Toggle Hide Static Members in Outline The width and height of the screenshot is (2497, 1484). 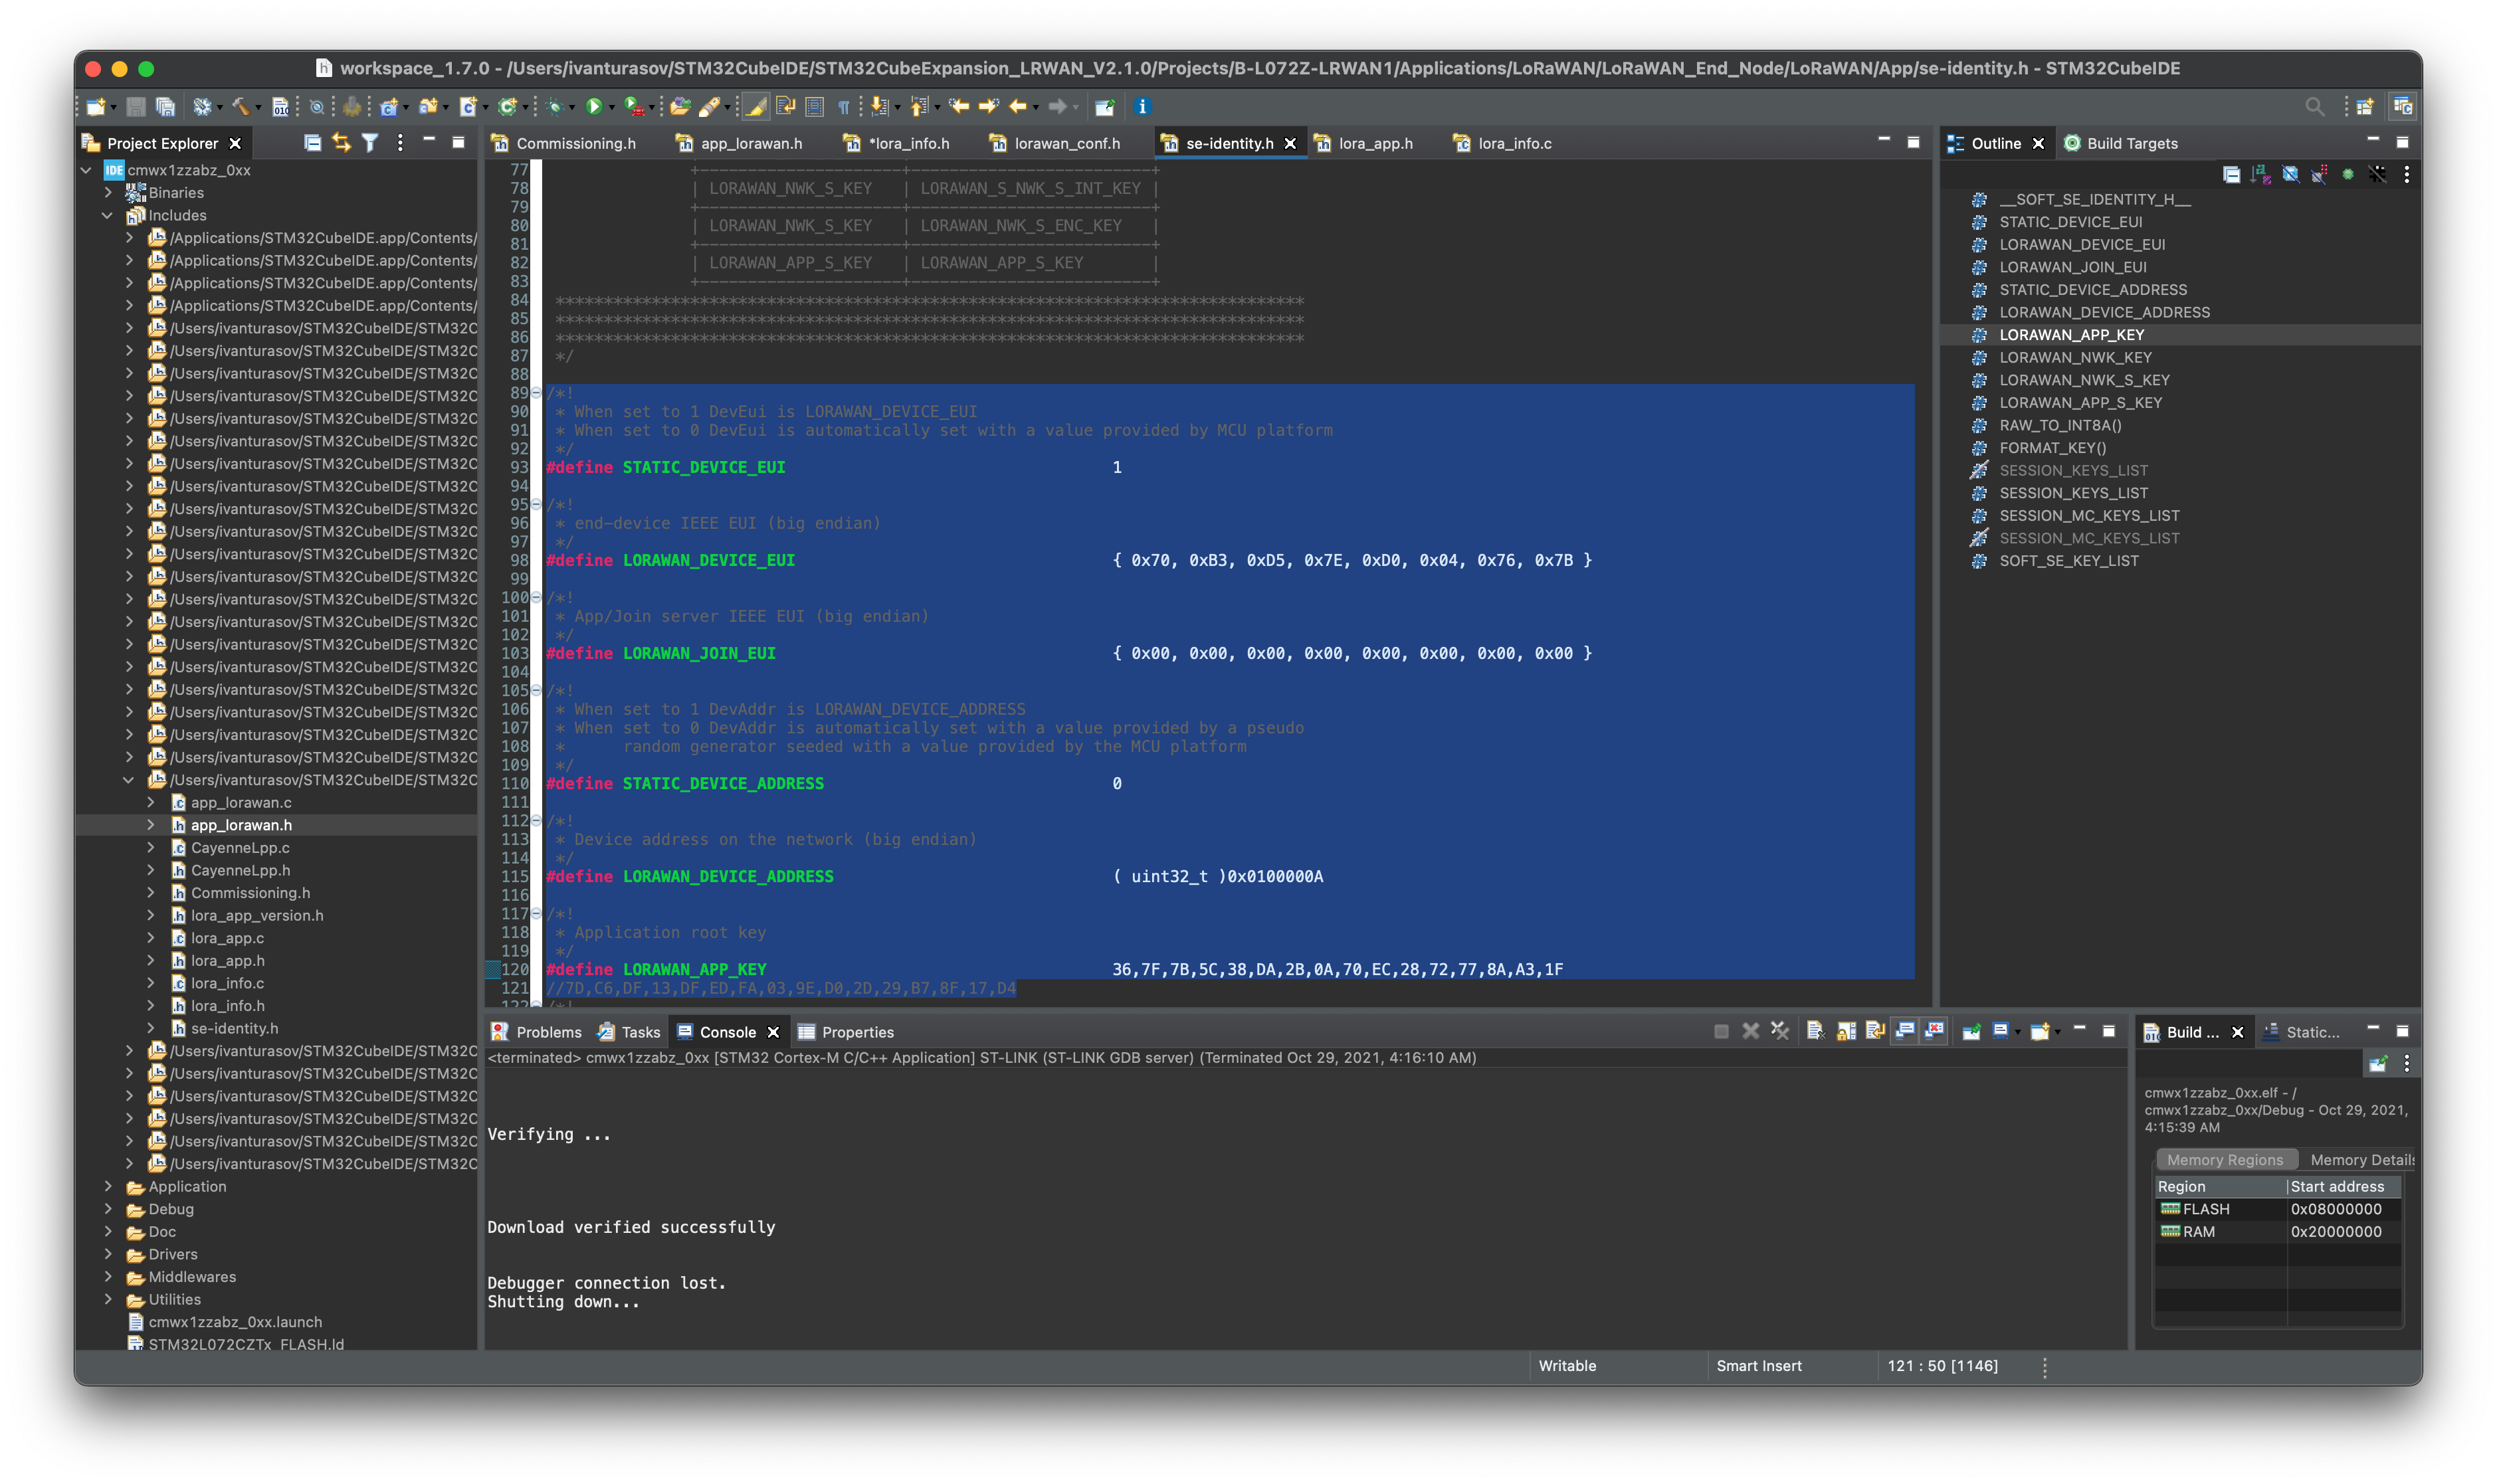point(2319,175)
